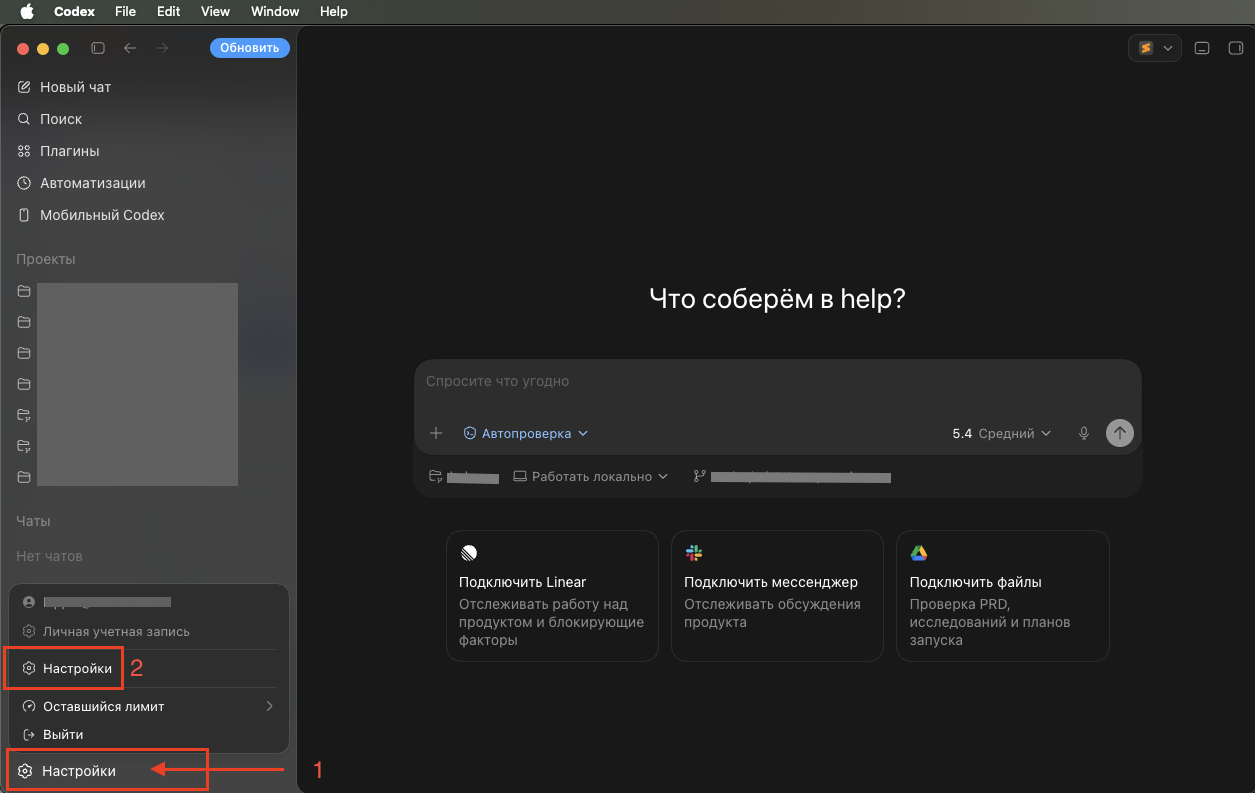Open project in Sublime Text icon
The image size is (1255, 793).
(x=1146, y=48)
